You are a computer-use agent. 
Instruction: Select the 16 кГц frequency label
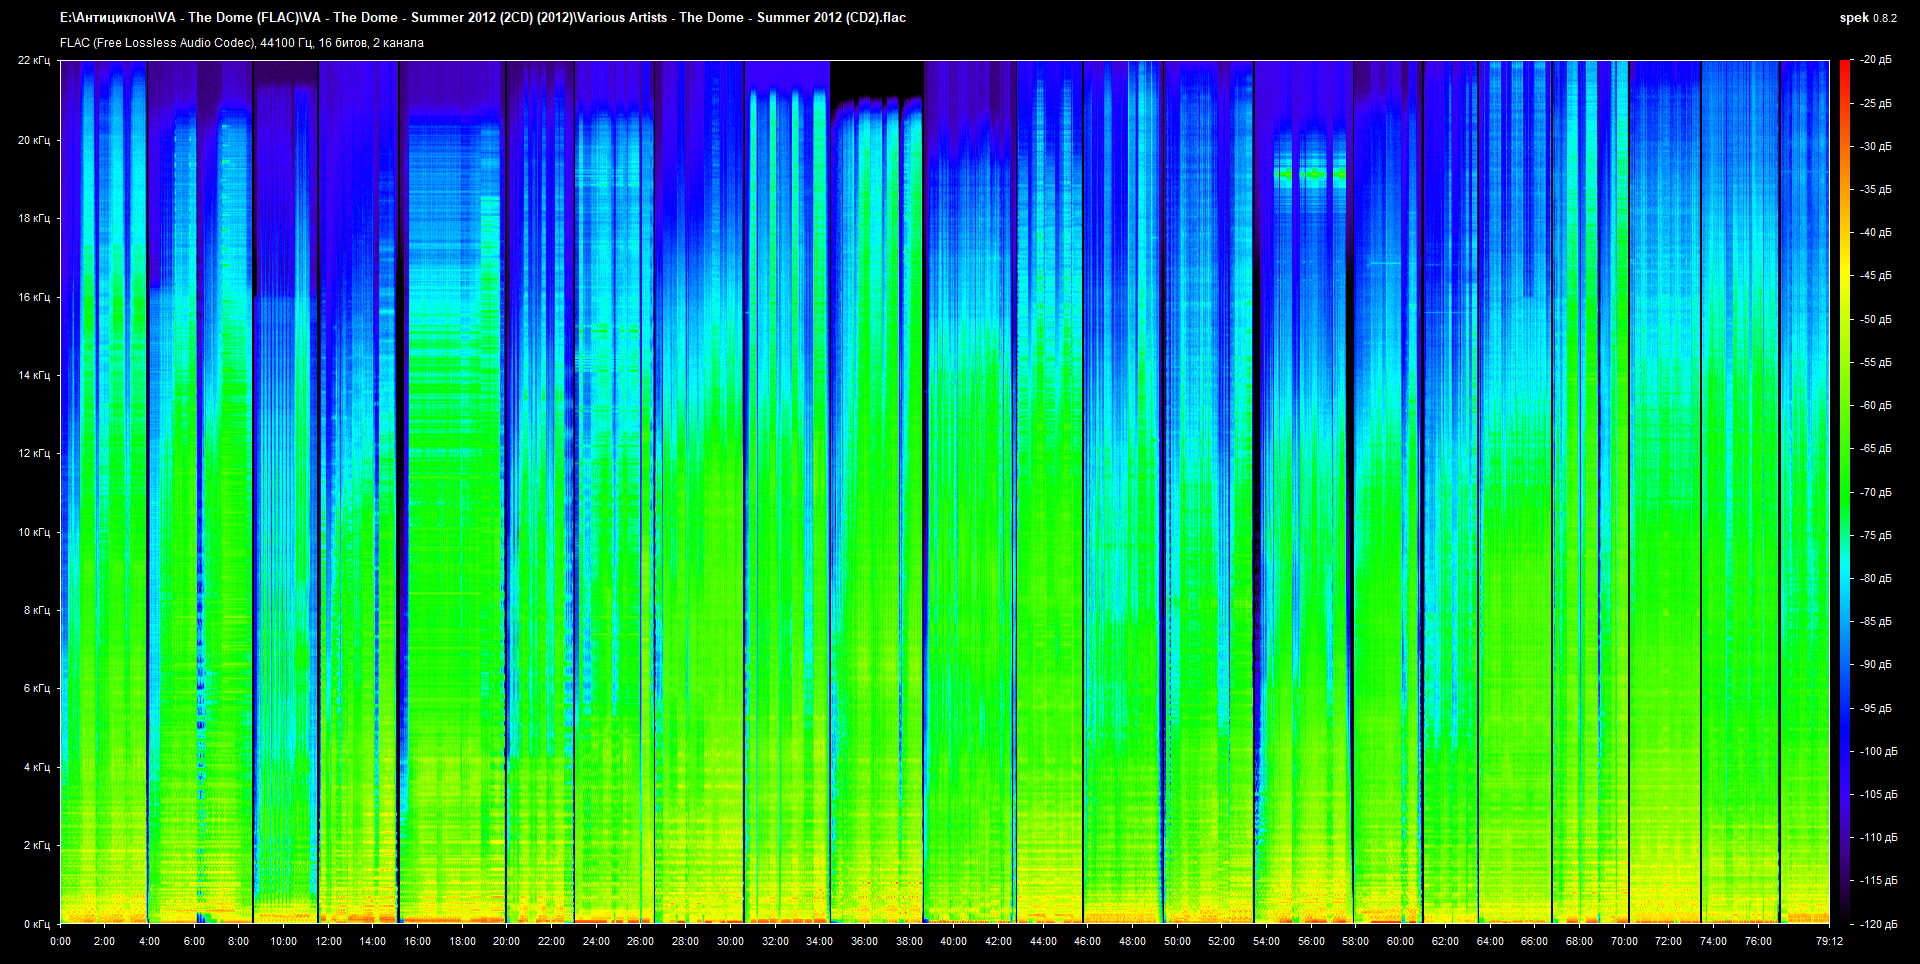[33, 297]
